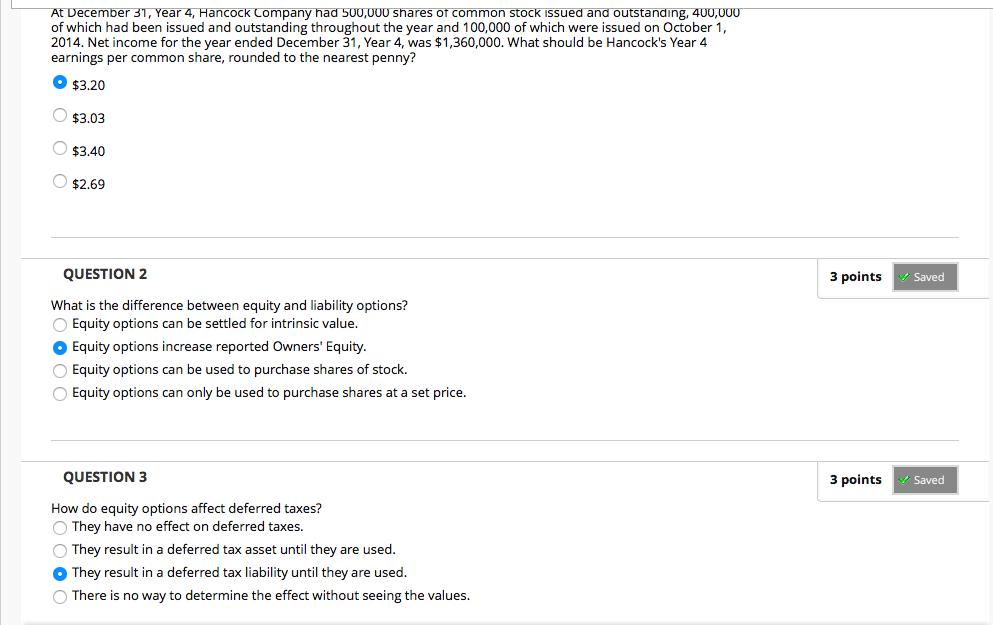Select 'only be used to purchase shares at set price'

[60, 393]
